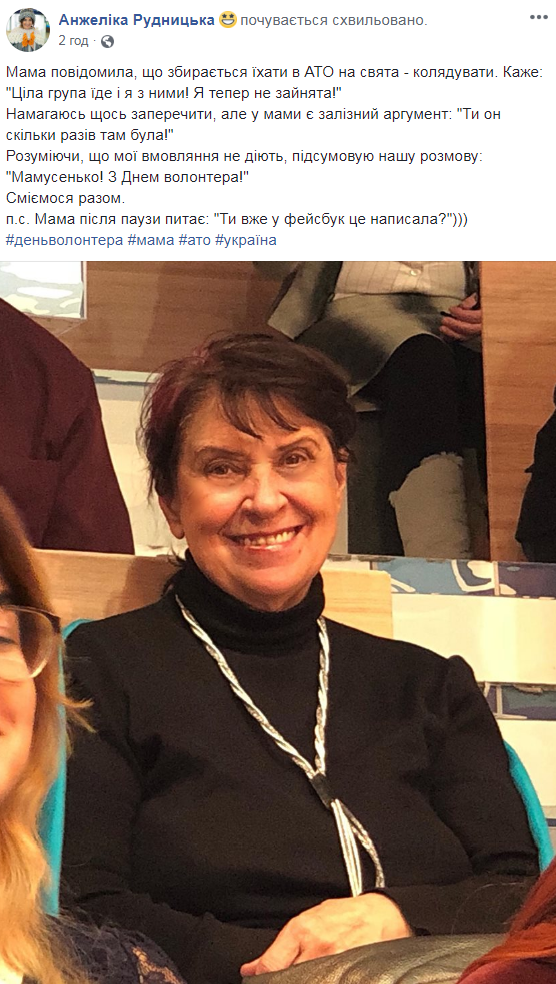Follow the #мама hashtag

[151, 240]
